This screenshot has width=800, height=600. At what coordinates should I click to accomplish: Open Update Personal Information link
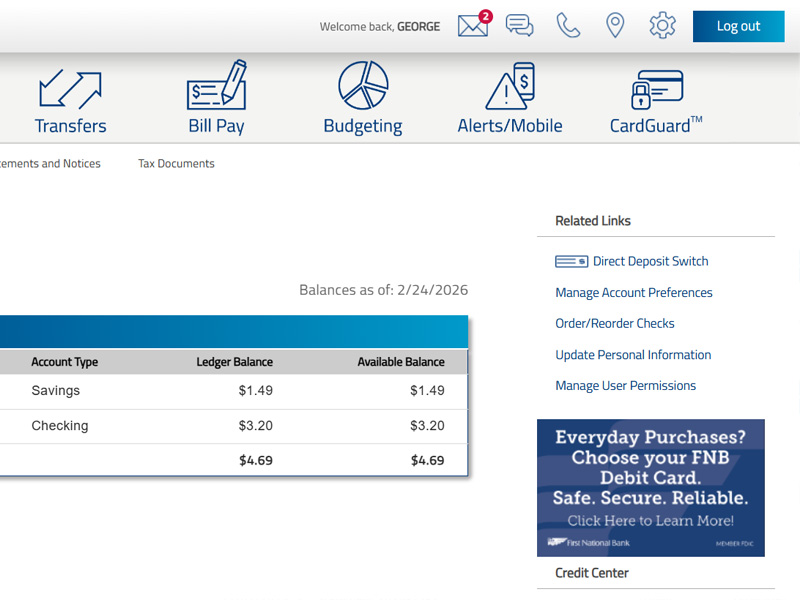633,355
